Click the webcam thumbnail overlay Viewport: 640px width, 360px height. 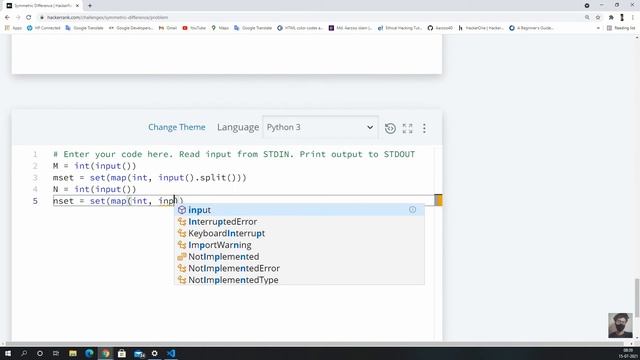tap(620, 325)
